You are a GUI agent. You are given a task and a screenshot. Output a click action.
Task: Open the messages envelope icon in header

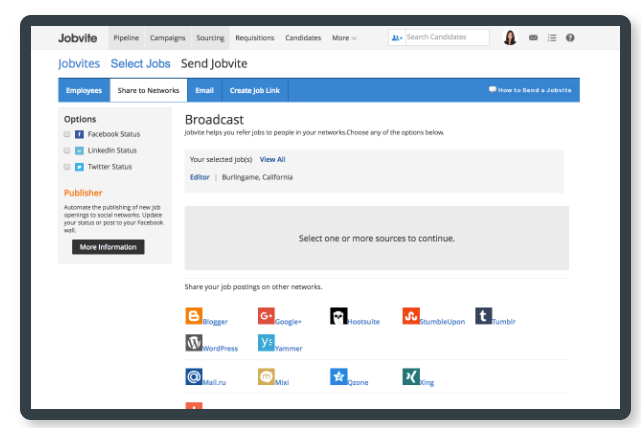coord(533,38)
